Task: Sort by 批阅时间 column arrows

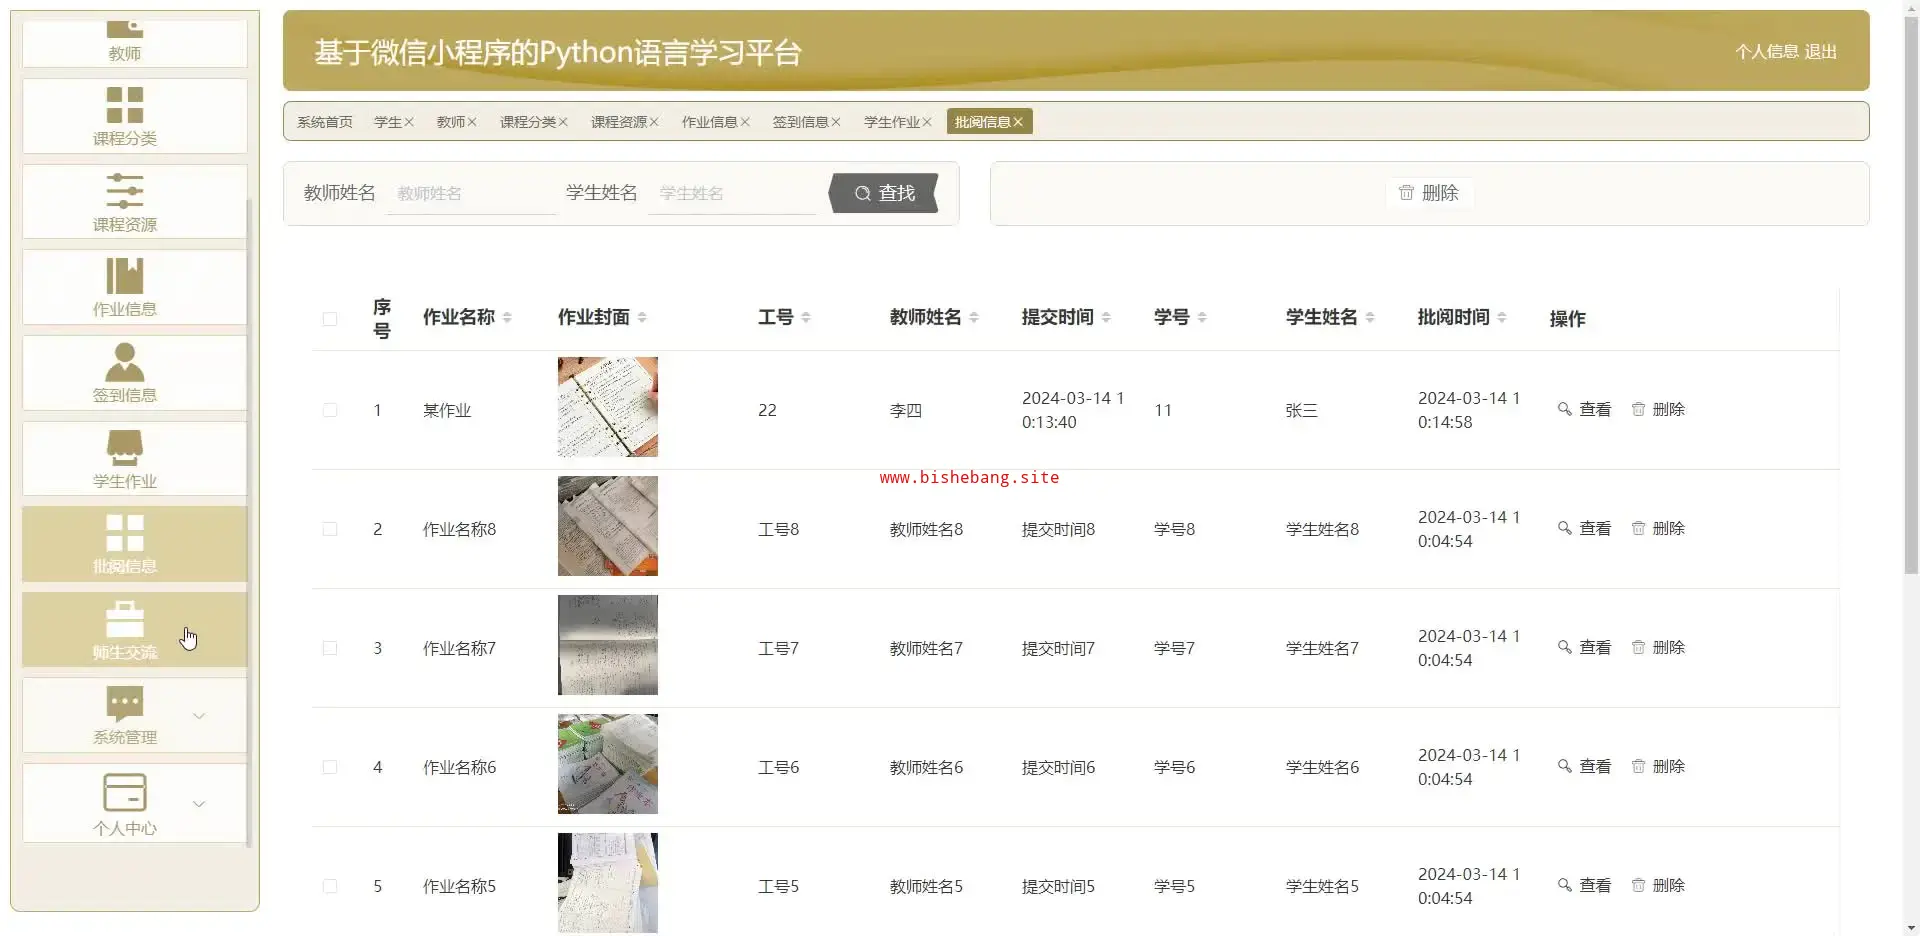Action: pyautogui.click(x=1502, y=318)
